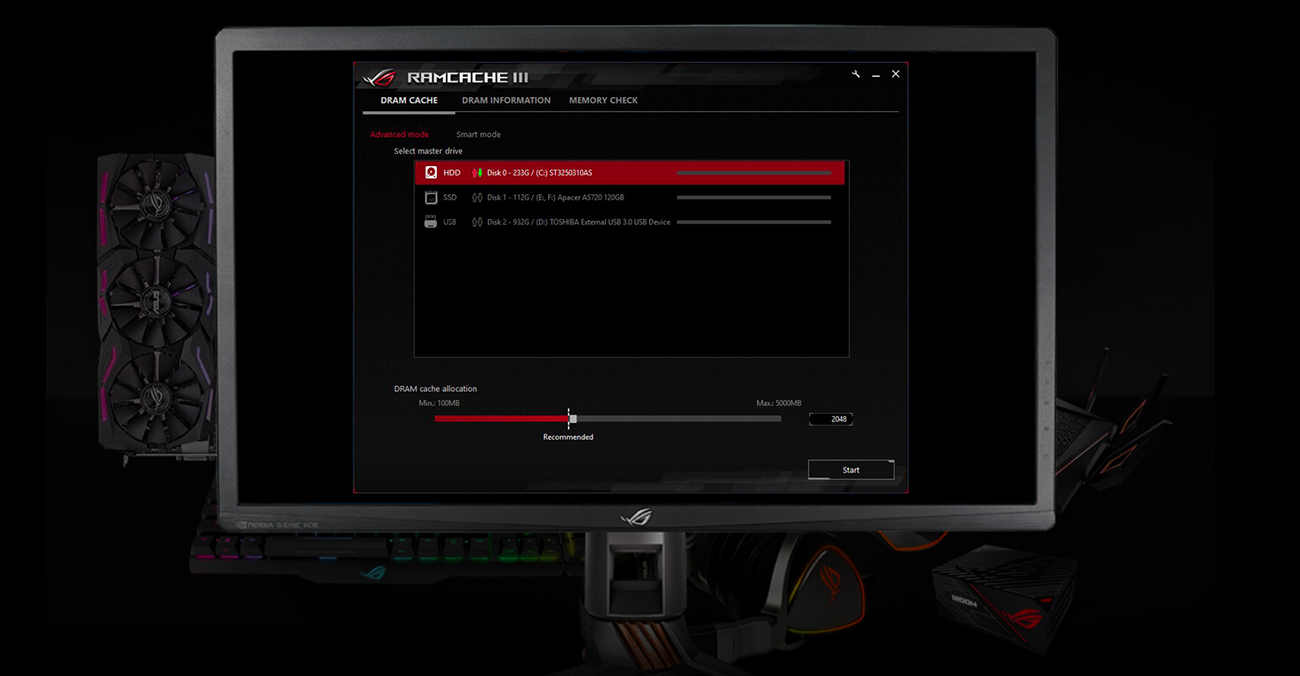Image resolution: width=1300 pixels, height=676 pixels.
Task: Click the ROG logo beside RAMCACHE III
Action: (380, 77)
